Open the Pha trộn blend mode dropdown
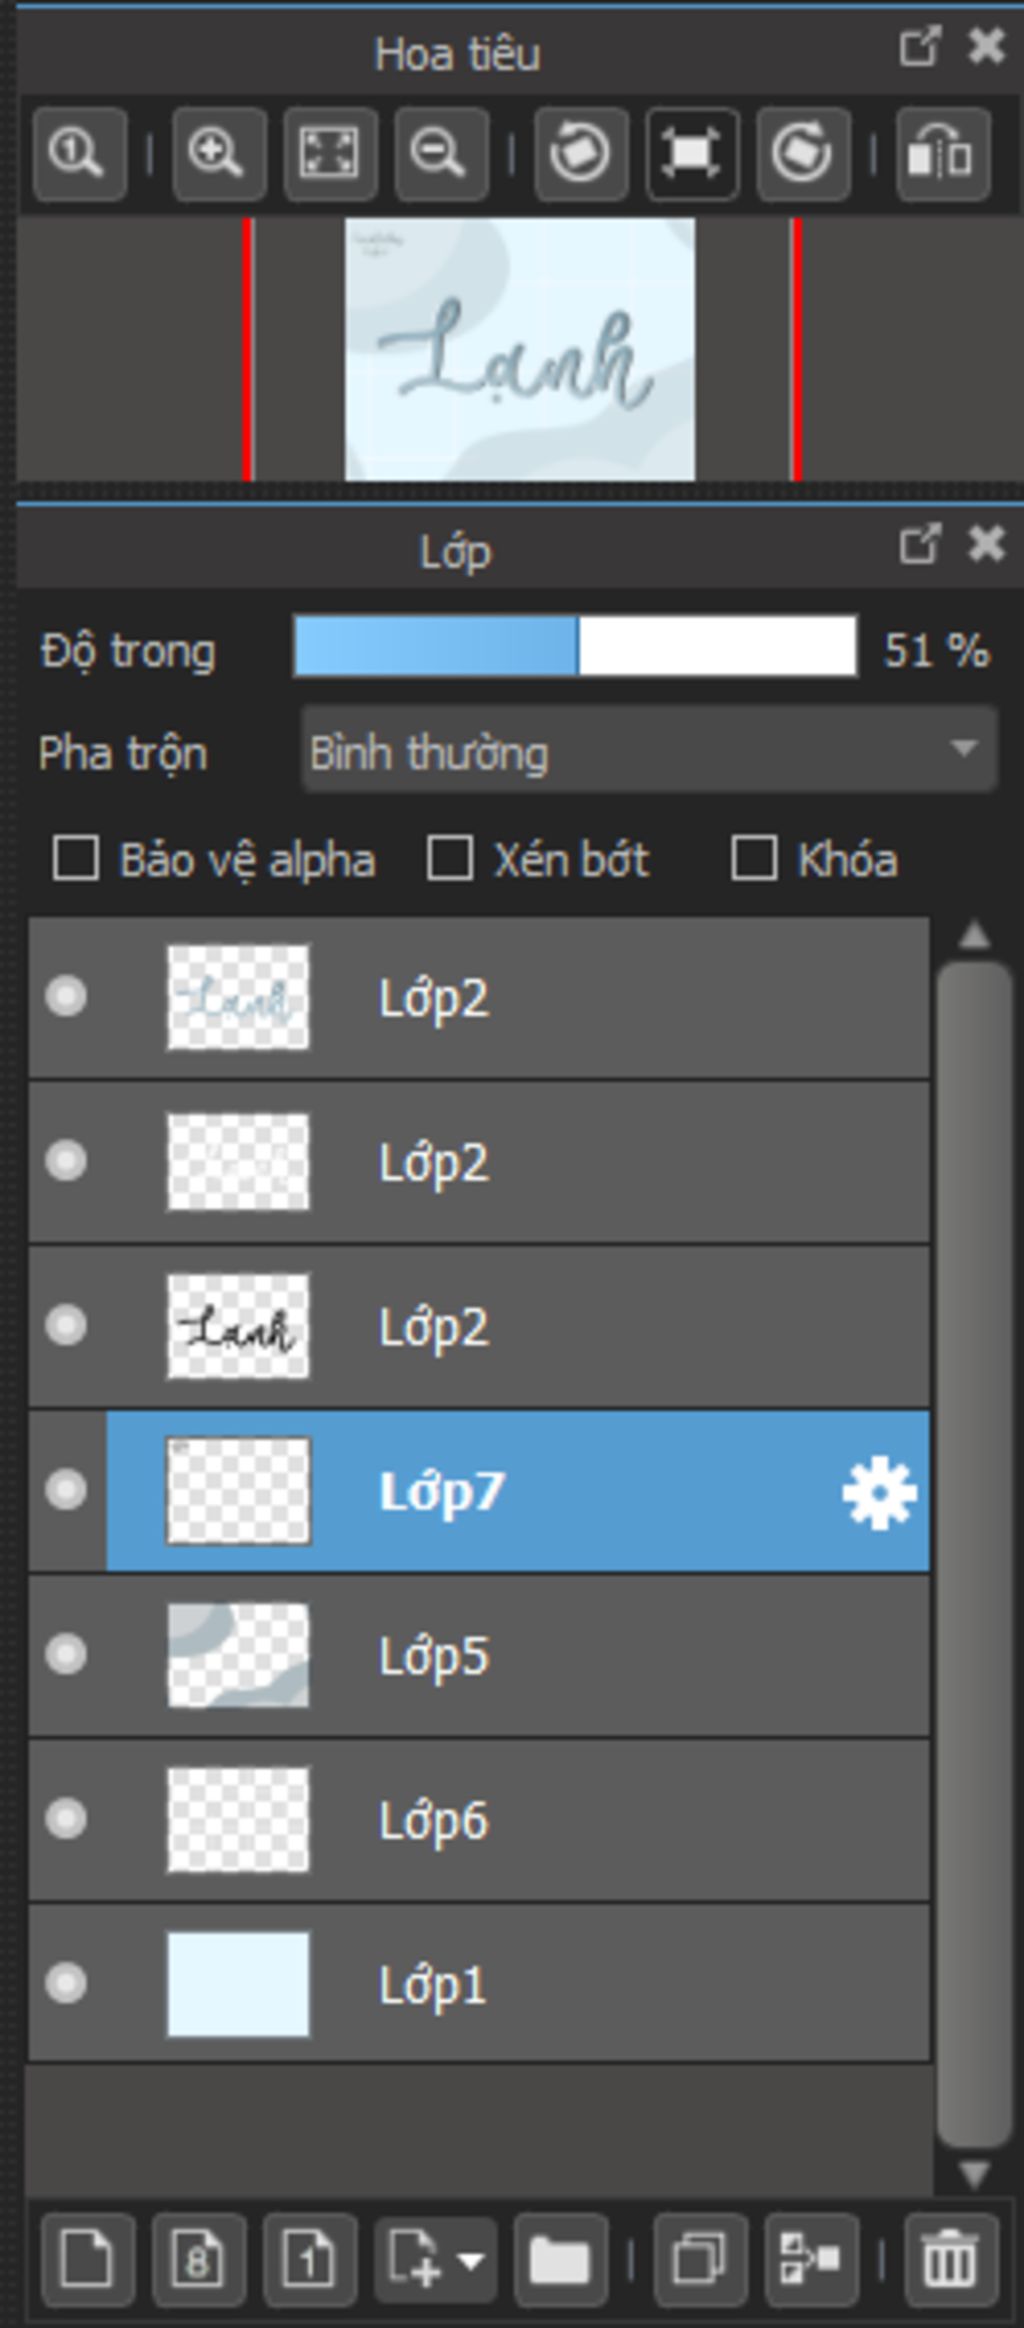This screenshot has width=1024, height=2328. tap(648, 752)
